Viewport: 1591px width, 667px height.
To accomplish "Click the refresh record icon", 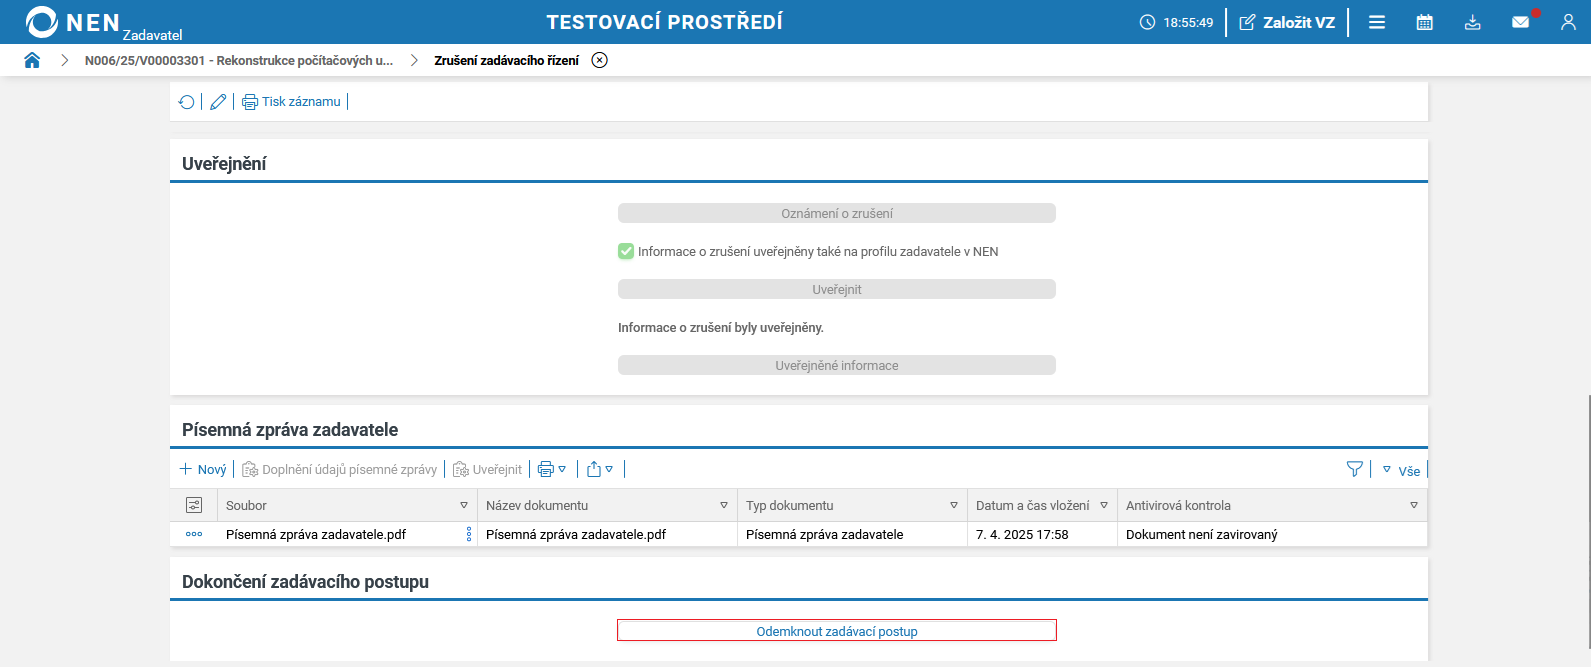I will point(187,102).
